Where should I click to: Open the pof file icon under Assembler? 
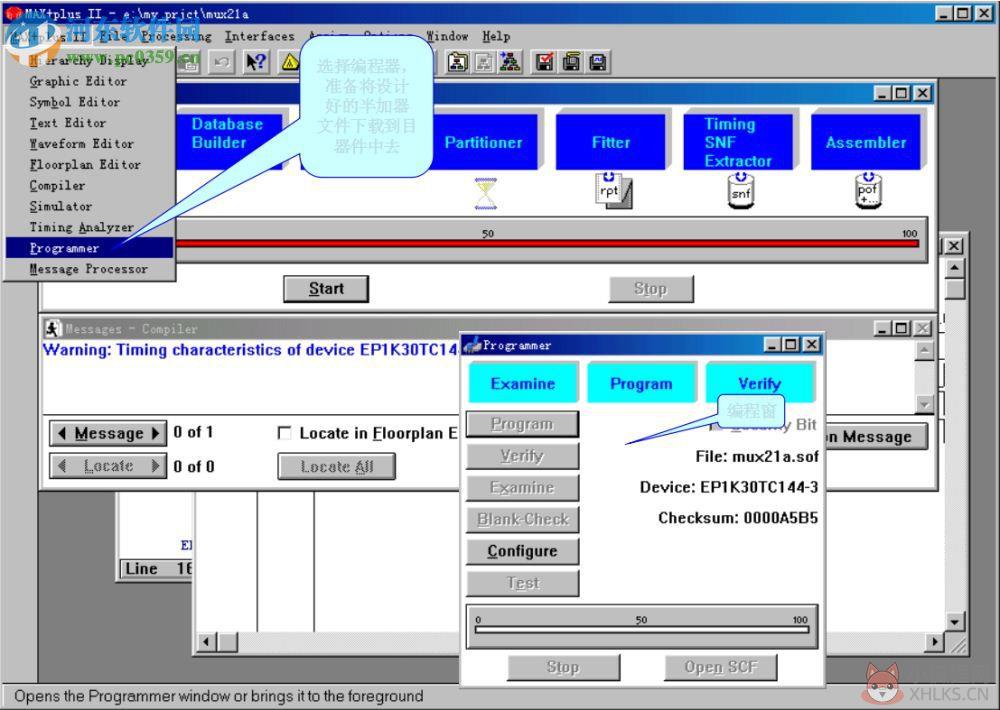[868, 190]
